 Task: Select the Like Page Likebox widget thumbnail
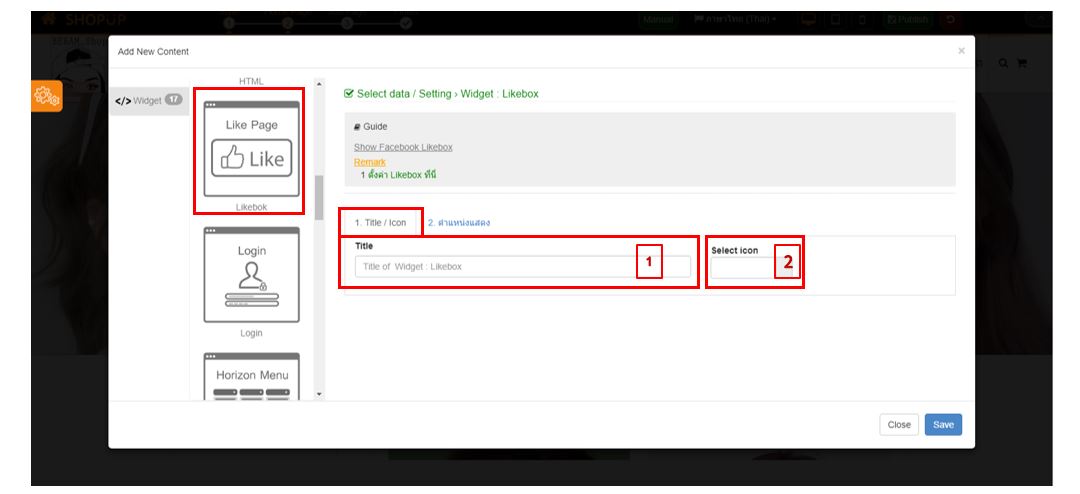tap(251, 150)
